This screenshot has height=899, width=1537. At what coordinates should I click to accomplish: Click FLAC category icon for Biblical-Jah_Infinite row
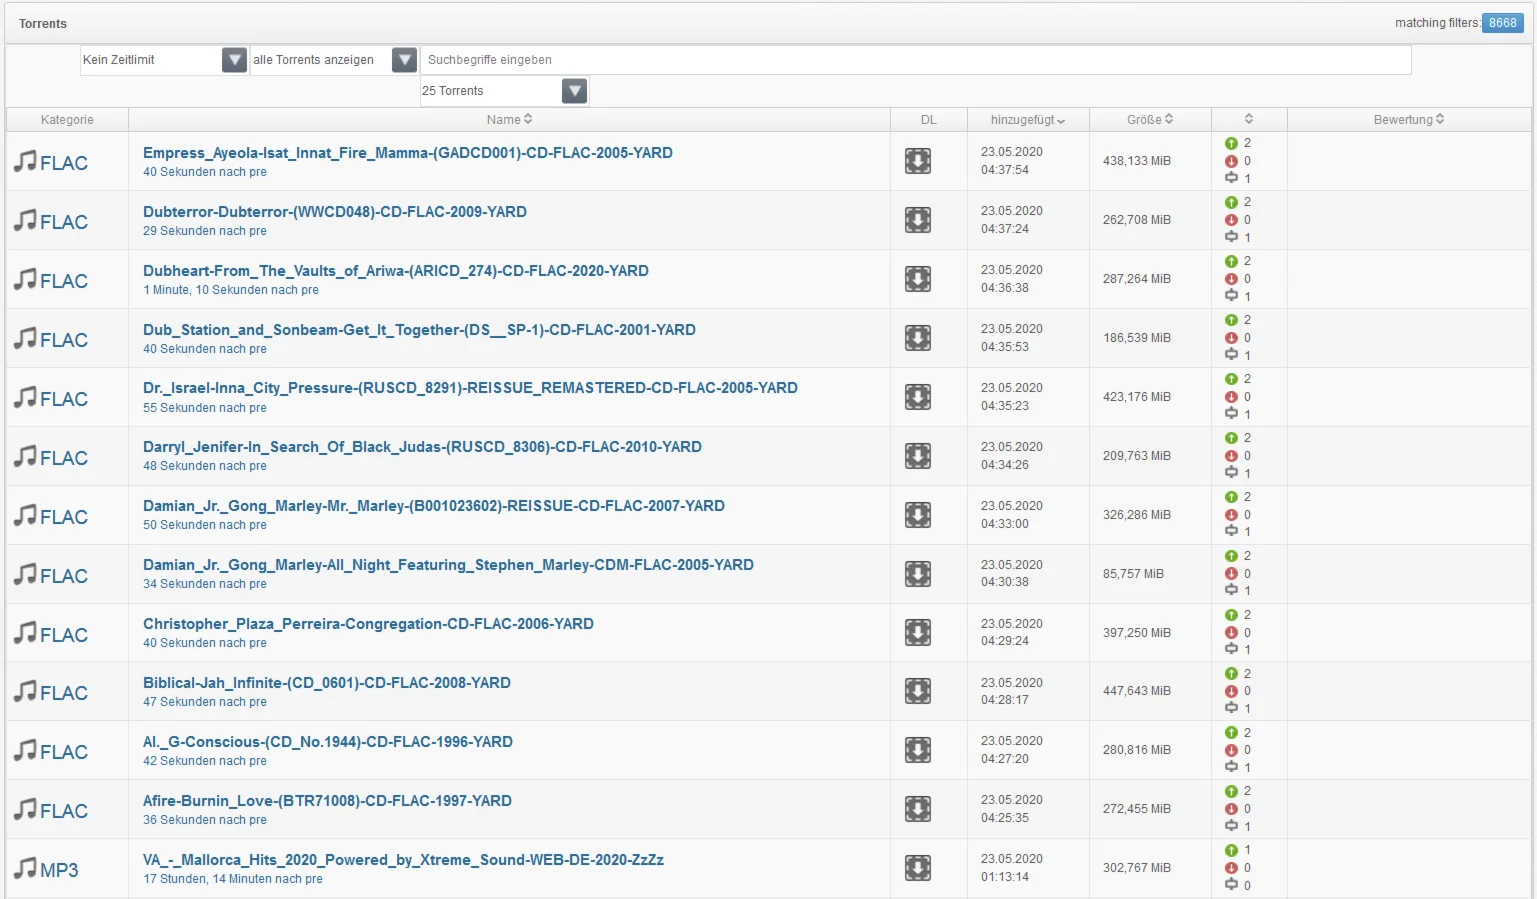point(51,692)
